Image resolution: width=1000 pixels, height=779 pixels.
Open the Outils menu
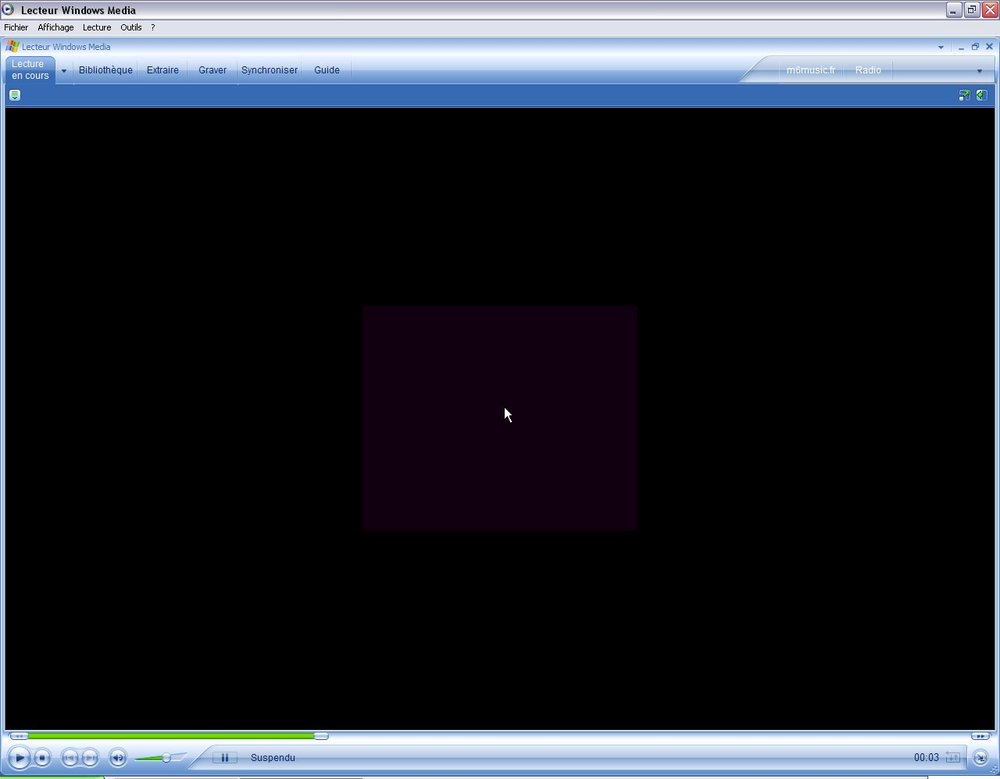pyautogui.click(x=131, y=27)
